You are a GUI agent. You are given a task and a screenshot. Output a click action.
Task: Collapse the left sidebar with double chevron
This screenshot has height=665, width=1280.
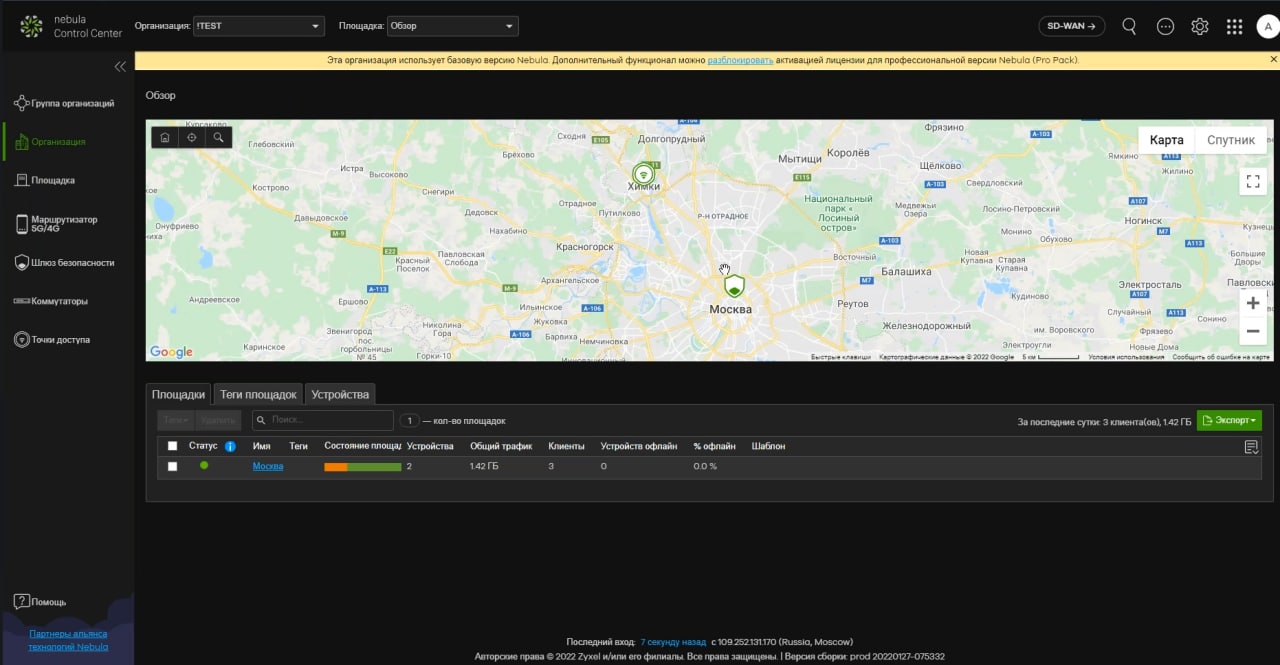pyautogui.click(x=120, y=67)
